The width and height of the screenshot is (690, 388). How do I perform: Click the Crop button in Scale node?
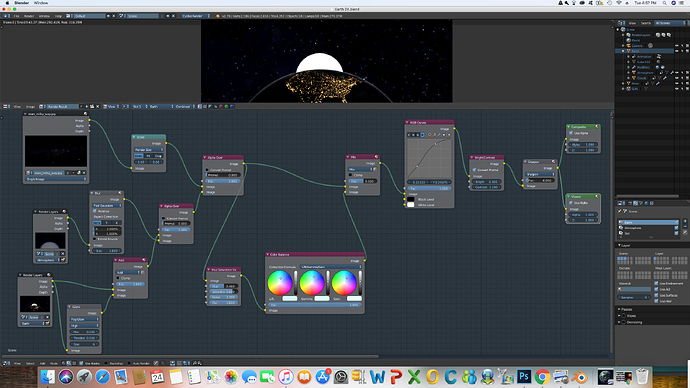[158, 156]
